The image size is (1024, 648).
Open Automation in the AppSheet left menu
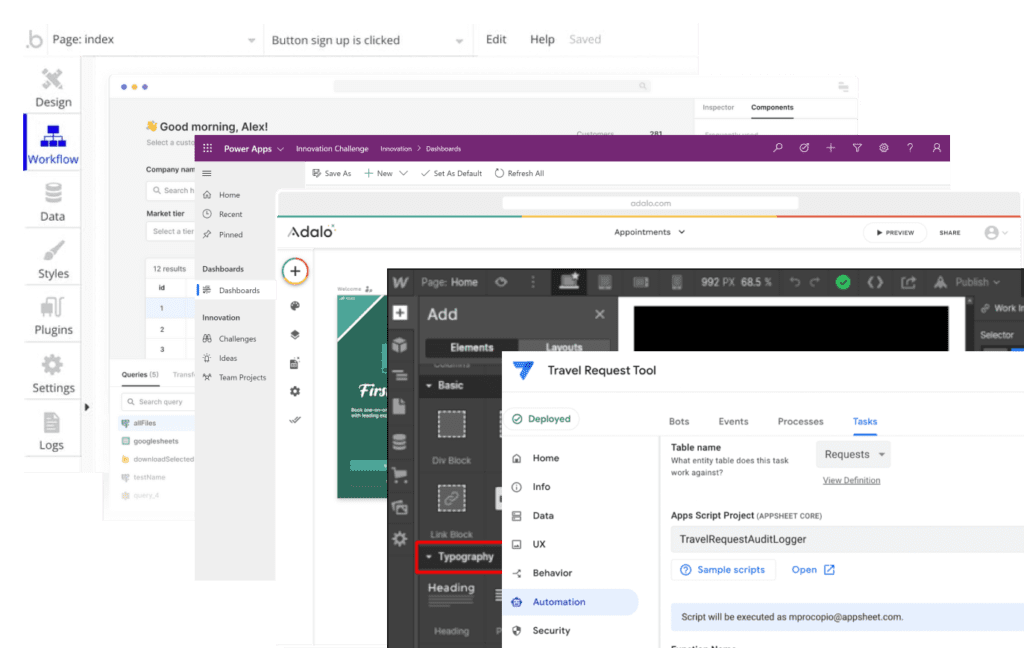(571, 602)
